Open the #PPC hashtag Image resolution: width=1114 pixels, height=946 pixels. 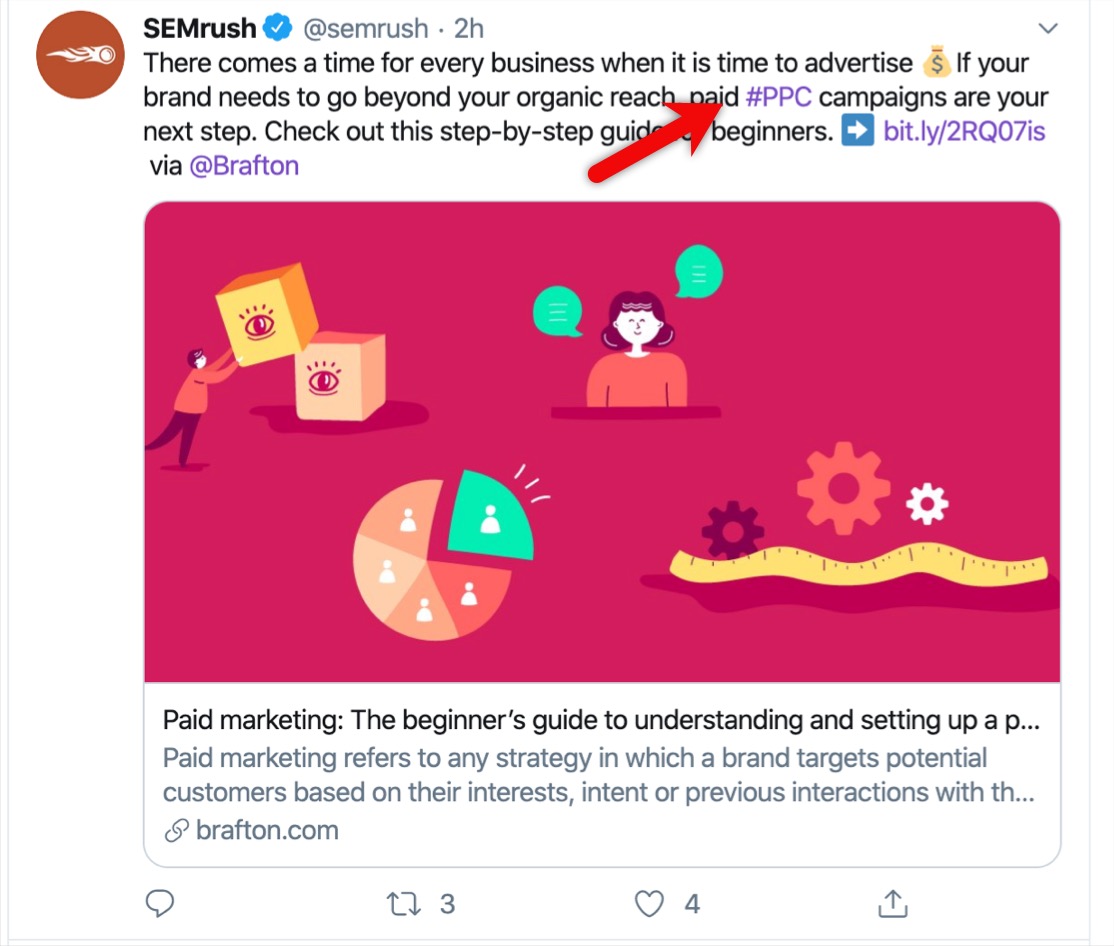click(779, 97)
